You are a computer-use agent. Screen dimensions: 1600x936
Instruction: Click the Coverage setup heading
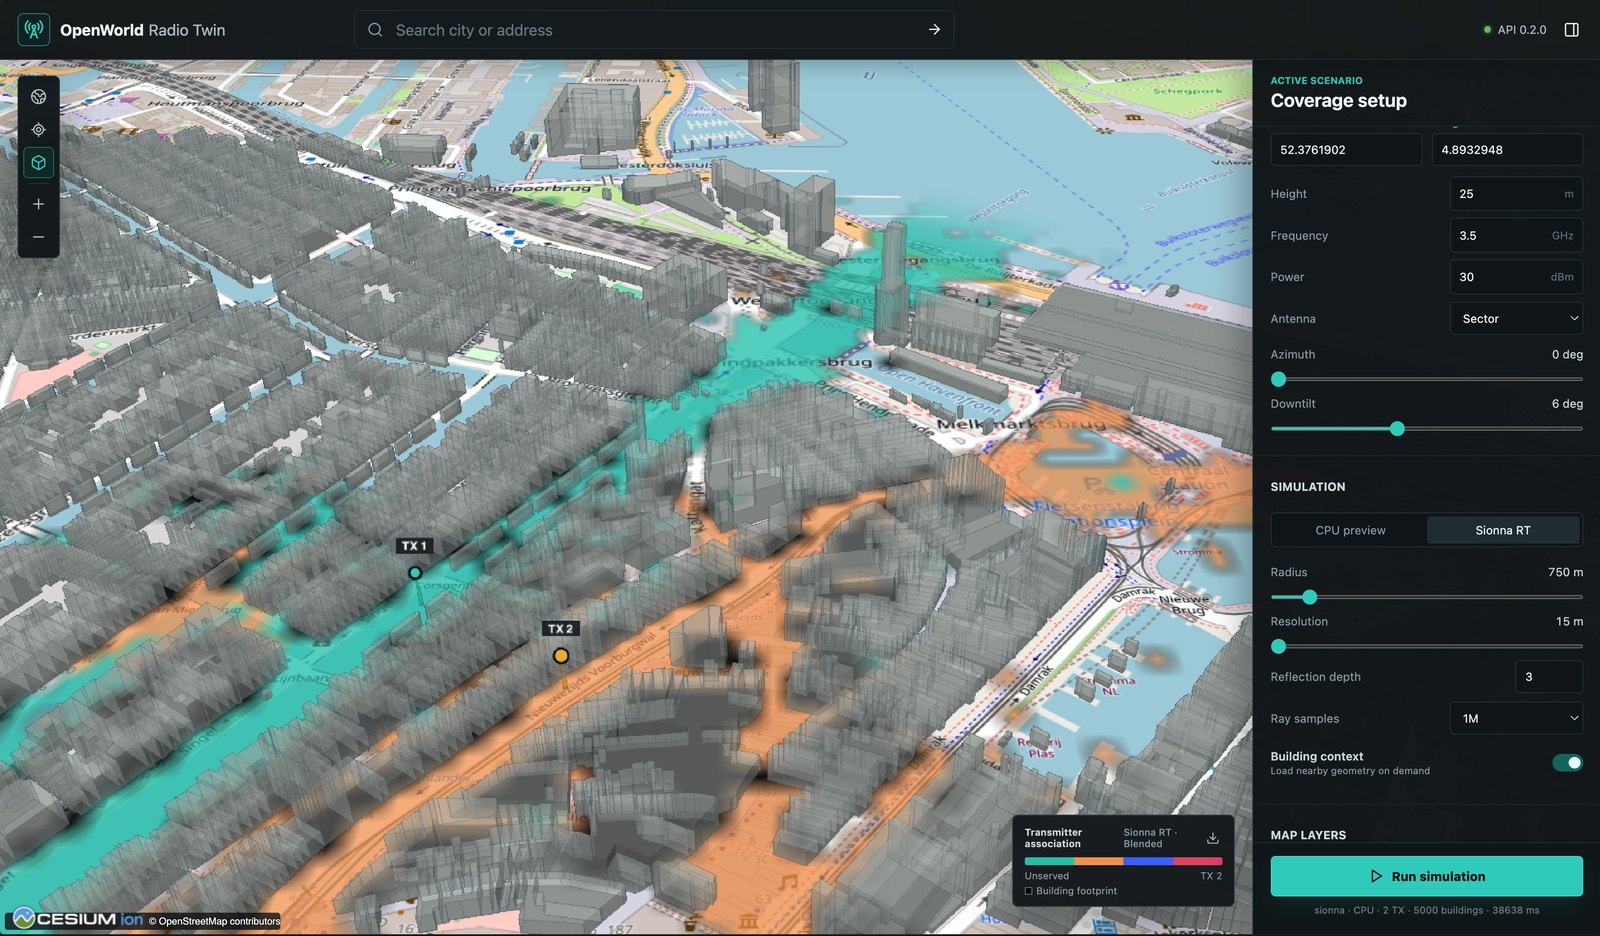(1338, 101)
